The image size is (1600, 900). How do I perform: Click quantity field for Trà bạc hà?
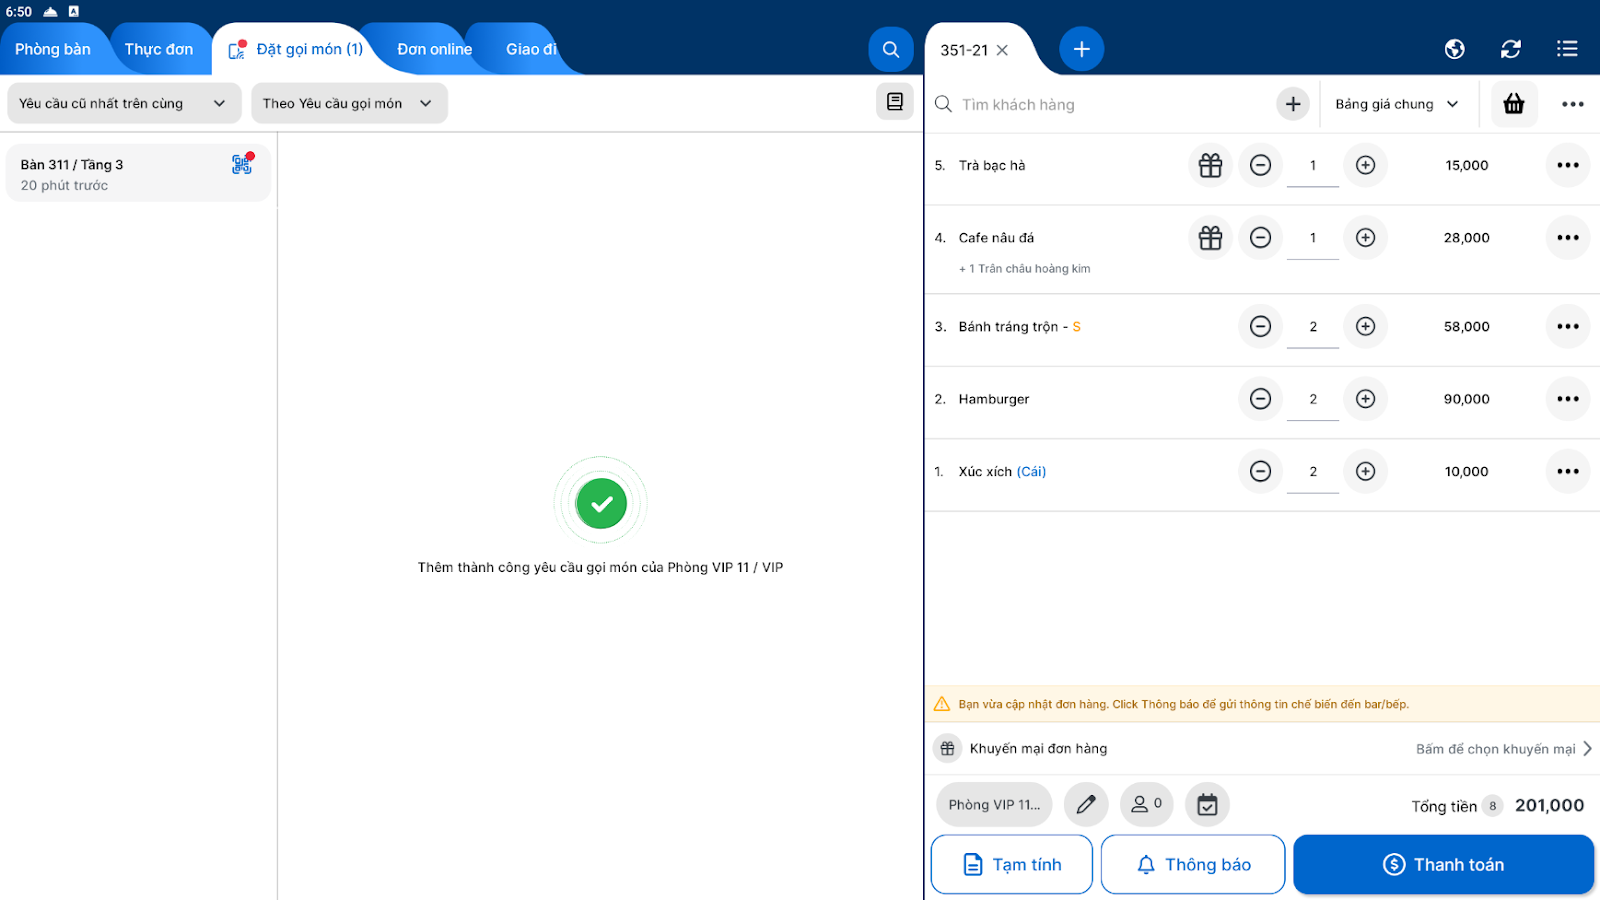[x=1313, y=166]
